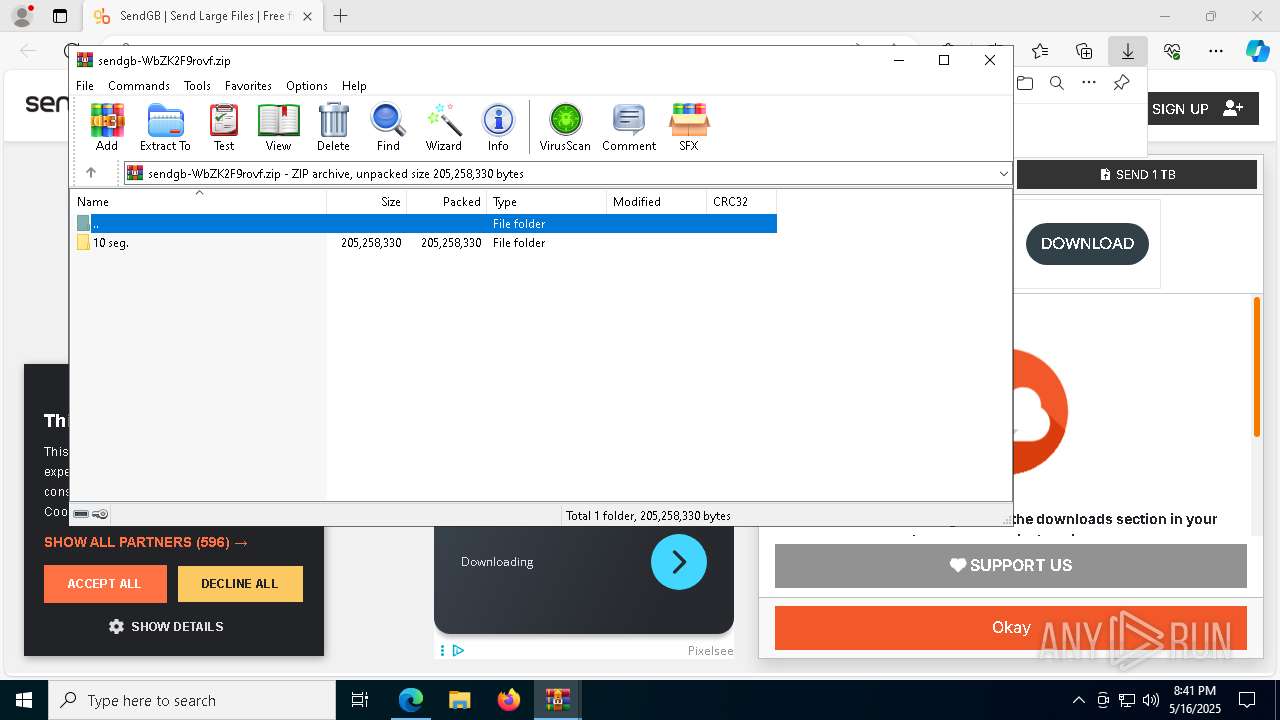Run VirusScan on the archive
The width and height of the screenshot is (1280, 720).
(x=565, y=127)
